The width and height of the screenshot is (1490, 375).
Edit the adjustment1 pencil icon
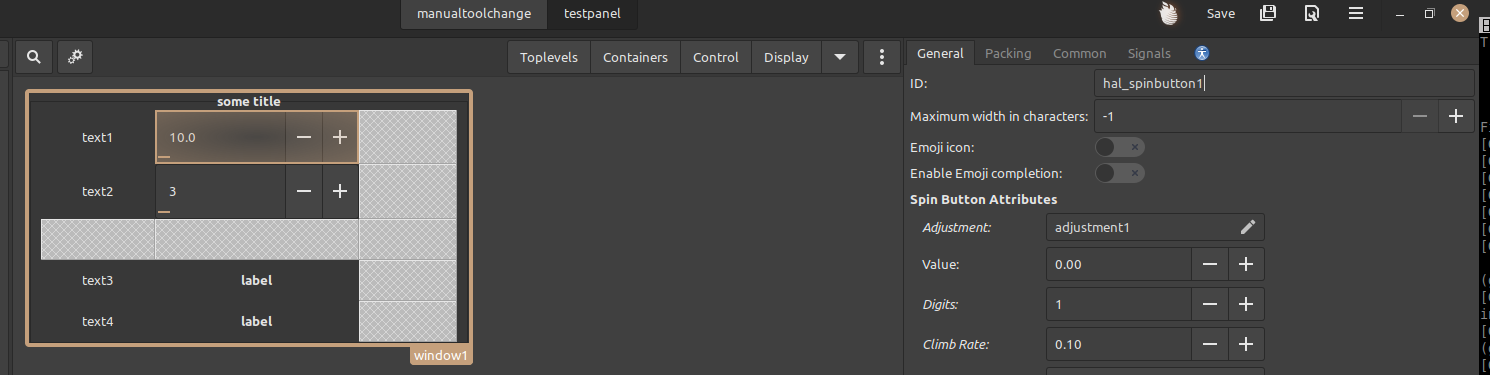(x=1247, y=227)
